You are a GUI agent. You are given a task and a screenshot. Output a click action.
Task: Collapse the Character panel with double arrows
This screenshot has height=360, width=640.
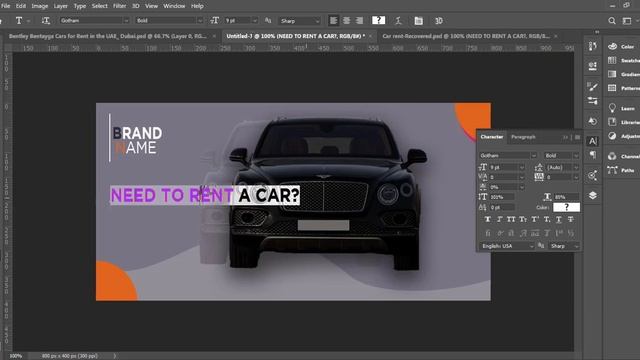(565, 137)
